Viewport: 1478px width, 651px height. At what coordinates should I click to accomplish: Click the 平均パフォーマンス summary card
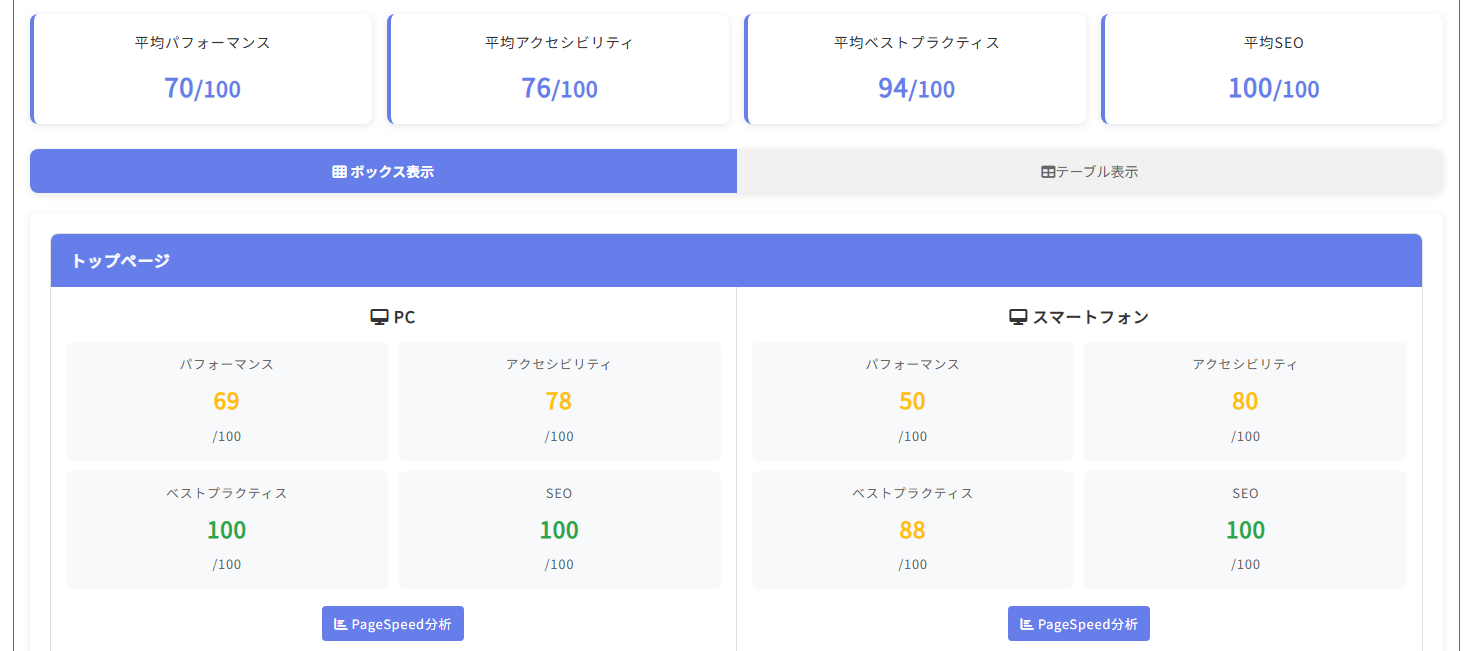(202, 69)
